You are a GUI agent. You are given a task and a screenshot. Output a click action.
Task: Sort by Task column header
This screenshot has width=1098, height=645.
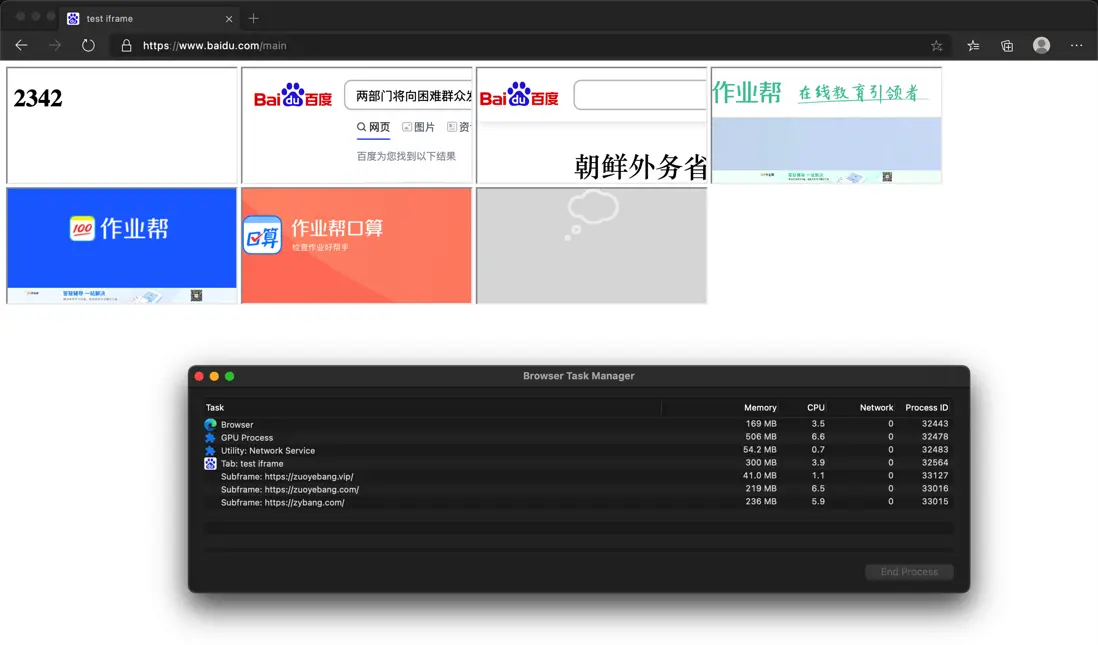click(x=215, y=408)
